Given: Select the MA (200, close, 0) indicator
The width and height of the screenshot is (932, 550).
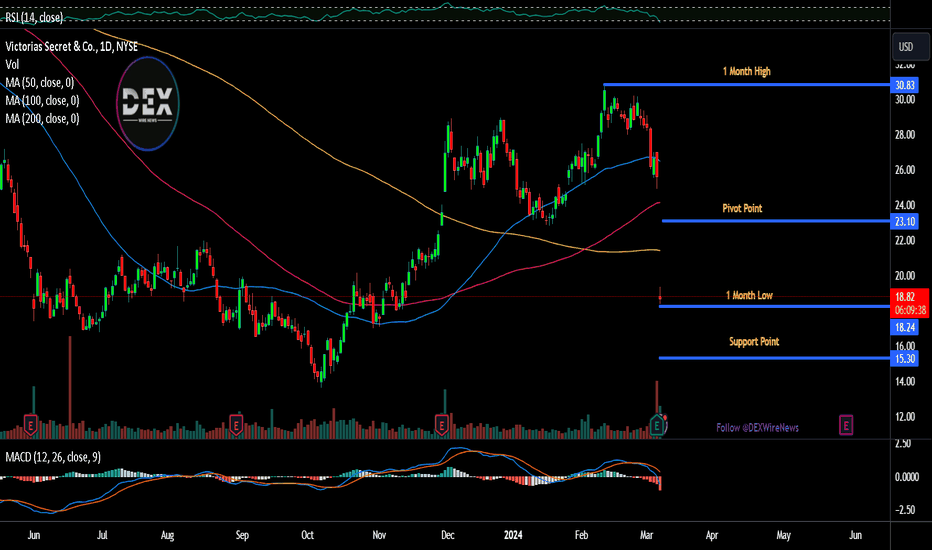Looking at the screenshot, I should click(42, 118).
